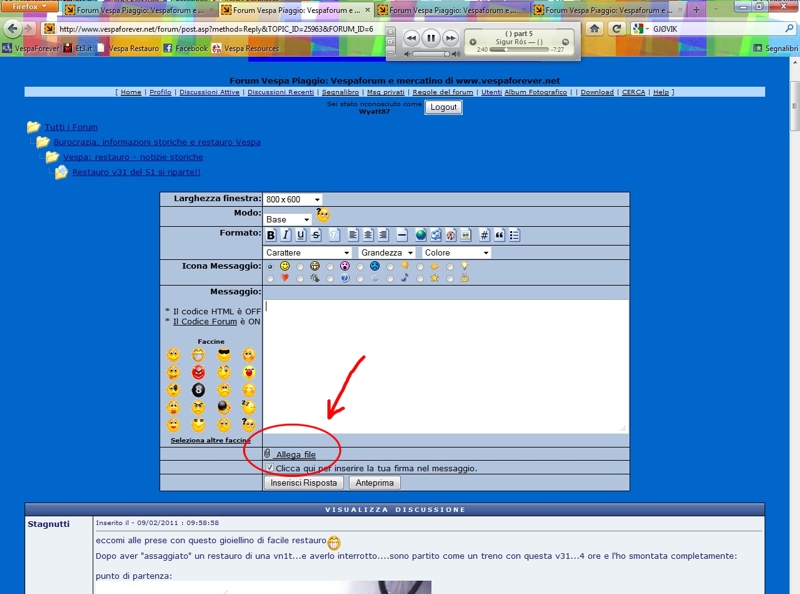
Task: Uncheck the insert signature checkbox
Action: (270, 467)
